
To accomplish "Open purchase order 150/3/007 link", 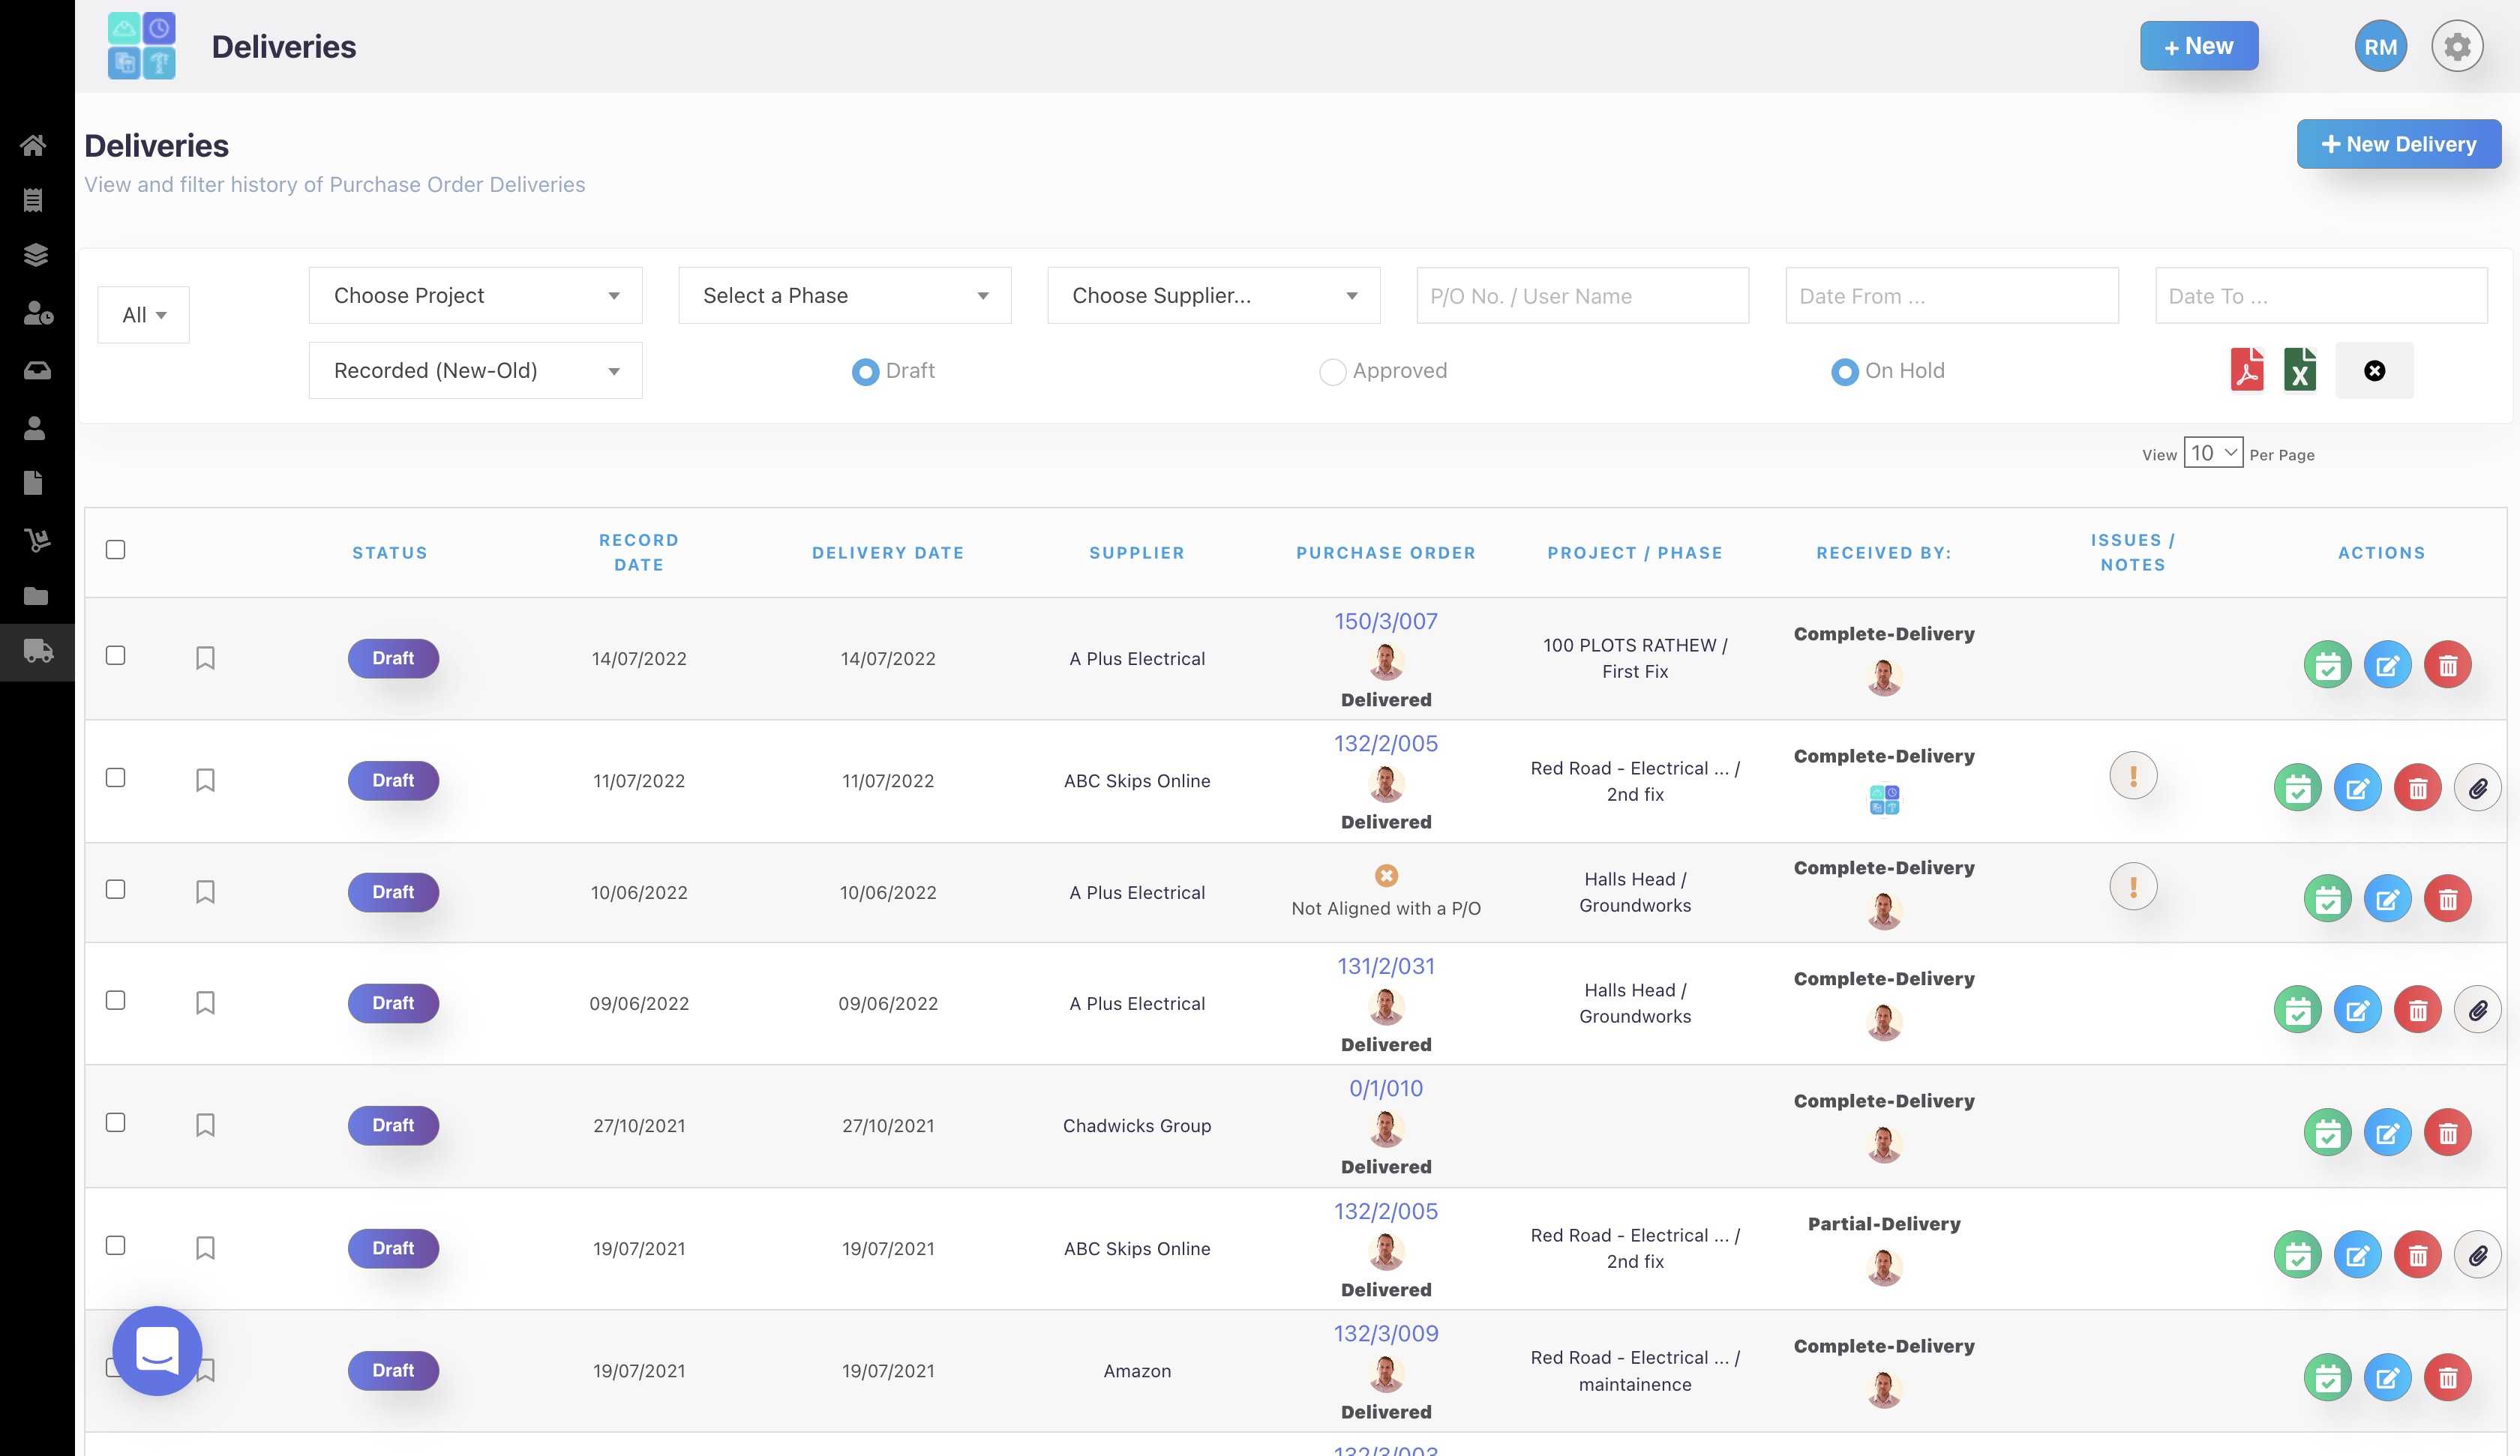I will [x=1385, y=622].
